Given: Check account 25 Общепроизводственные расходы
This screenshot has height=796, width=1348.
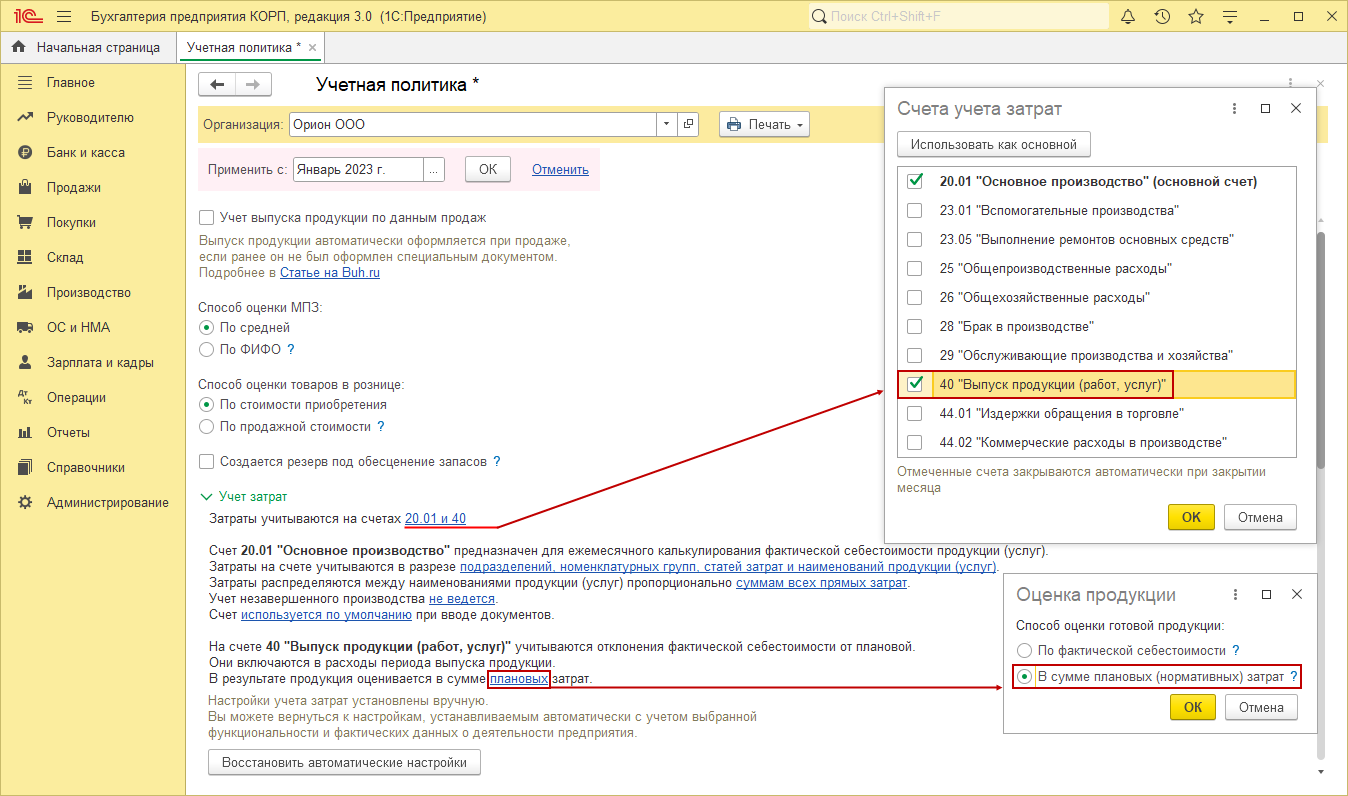Looking at the screenshot, I should tap(914, 269).
